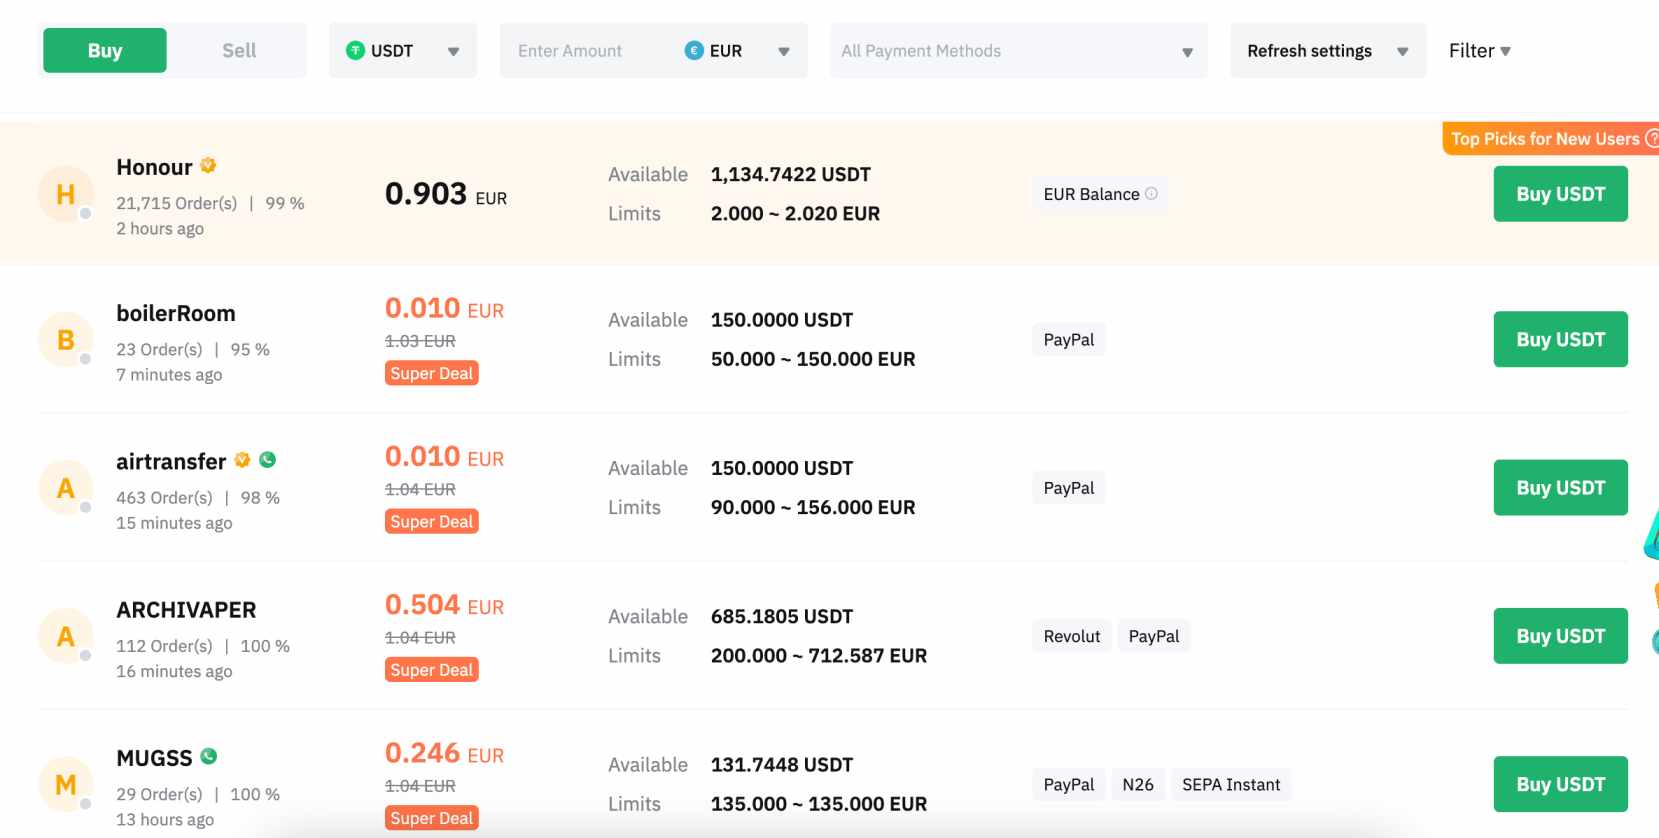This screenshot has height=838, width=1659.
Task: Open the USDT coin dropdown
Action: [x=402, y=51]
